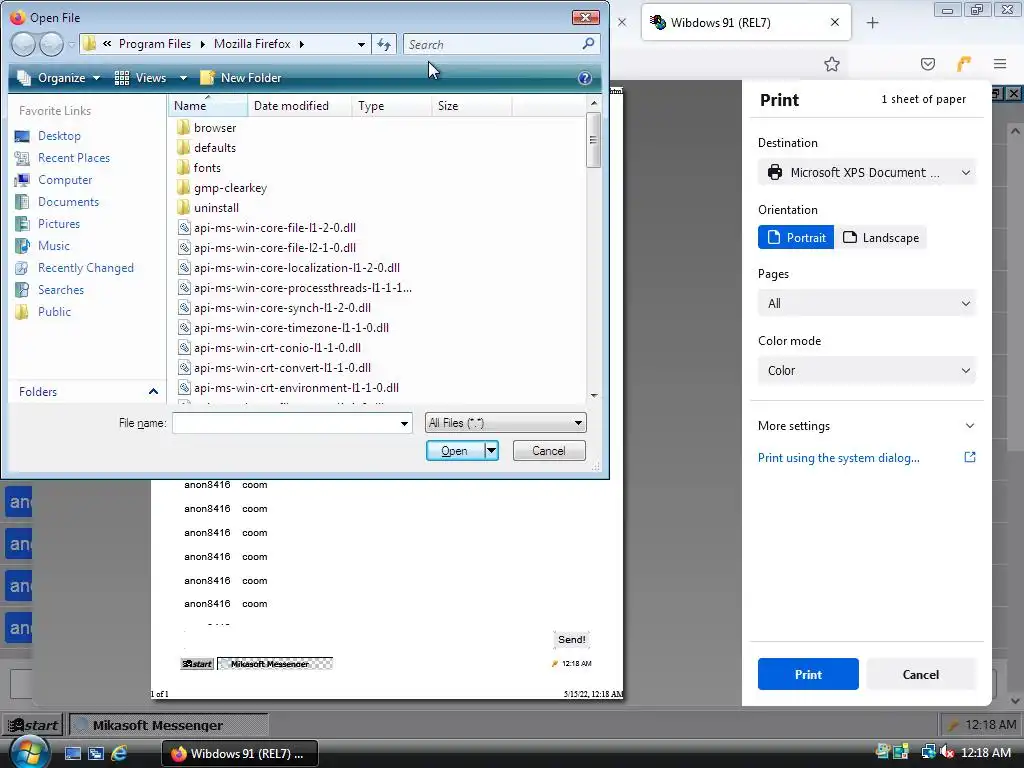Sort by the Size column header
Viewport: 1024px width, 768px height.
pyautogui.click(x=472, y=106)
